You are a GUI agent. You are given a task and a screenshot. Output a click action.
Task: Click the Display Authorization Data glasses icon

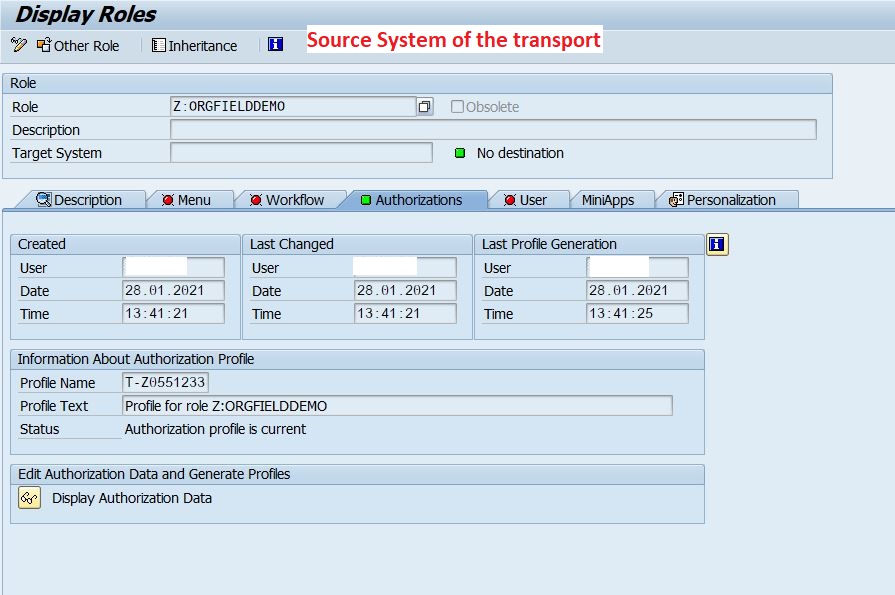(29, 498)
